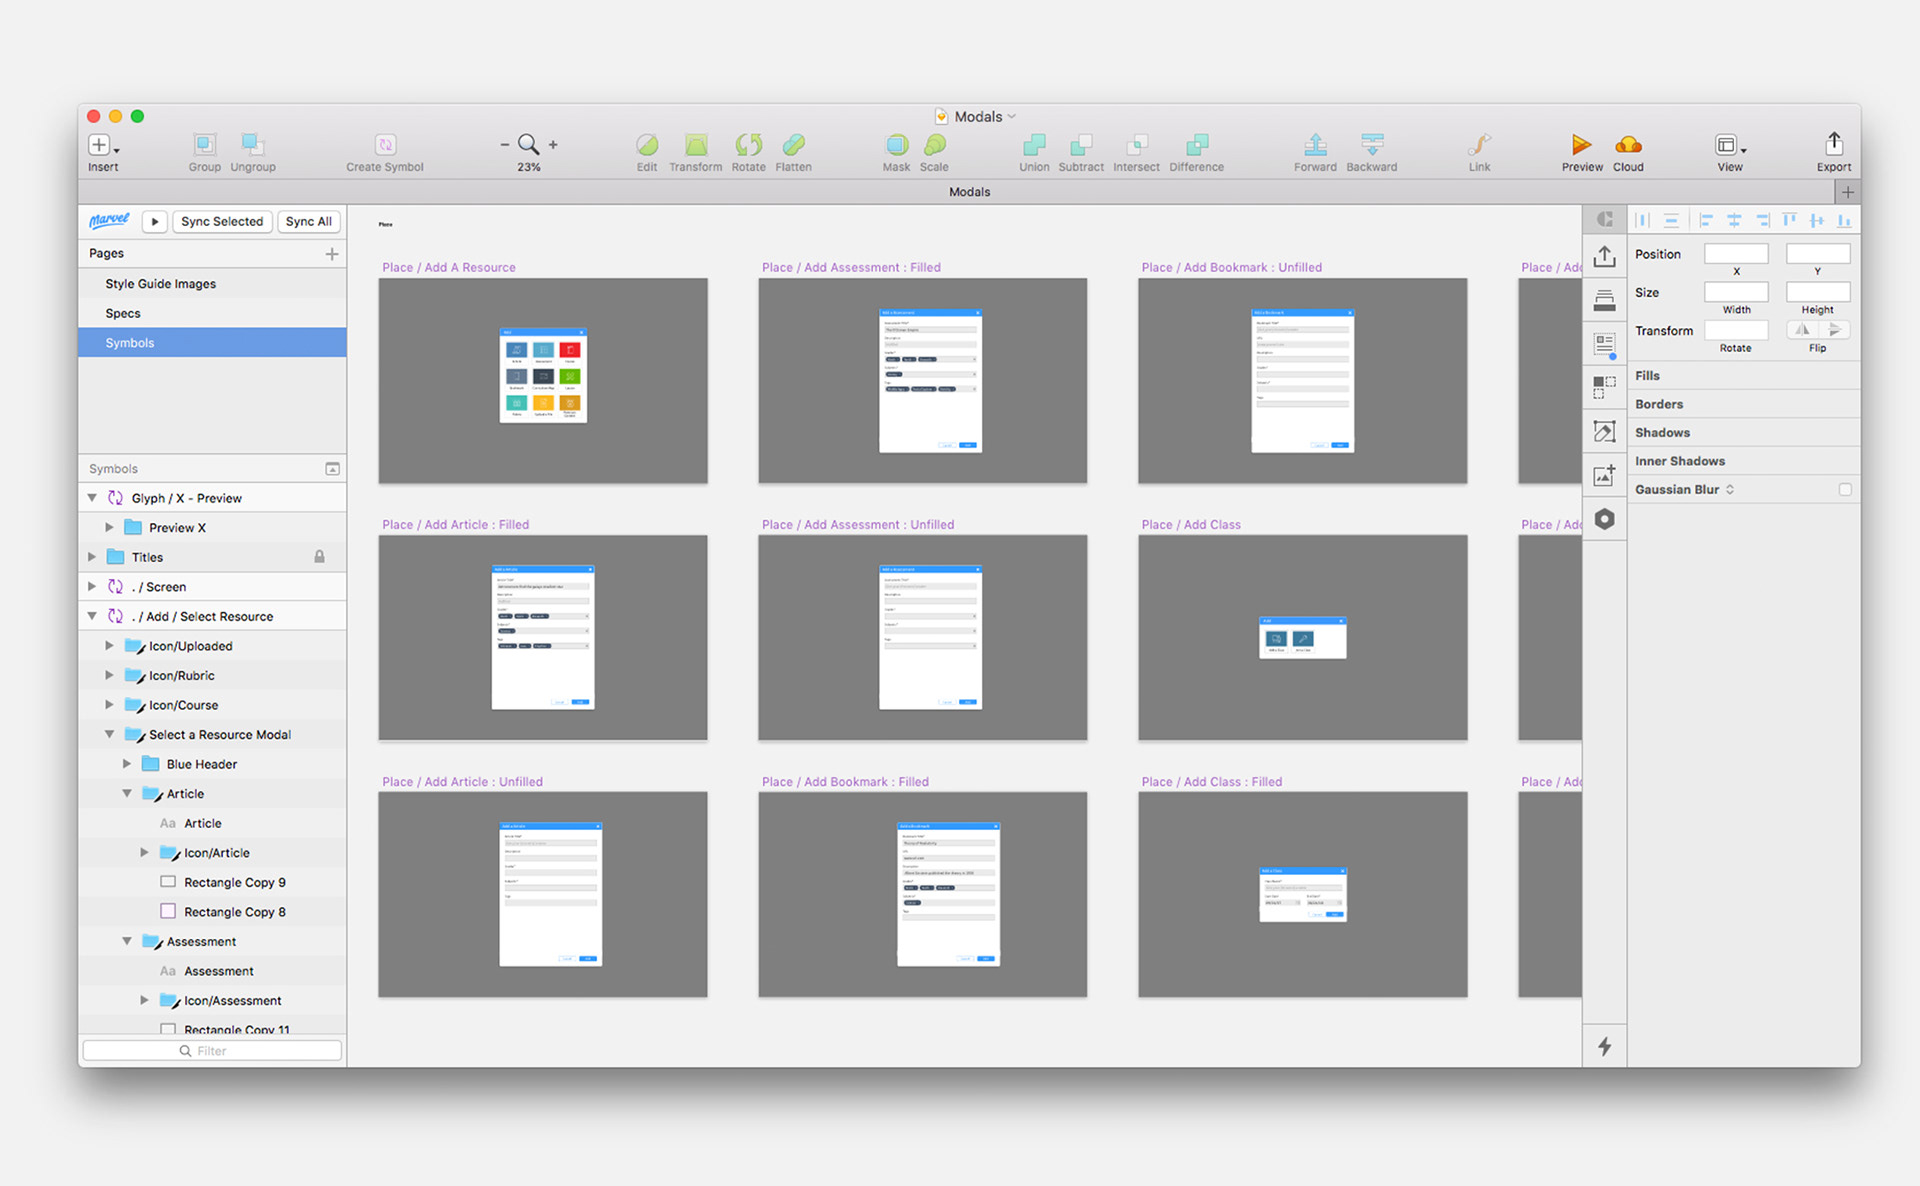
Task: Expand the Titles group
Action: point(92,556)
